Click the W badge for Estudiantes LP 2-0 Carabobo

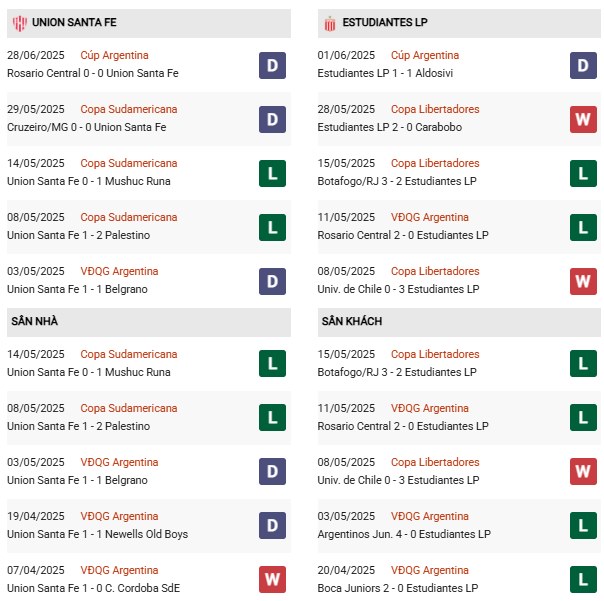583,120
